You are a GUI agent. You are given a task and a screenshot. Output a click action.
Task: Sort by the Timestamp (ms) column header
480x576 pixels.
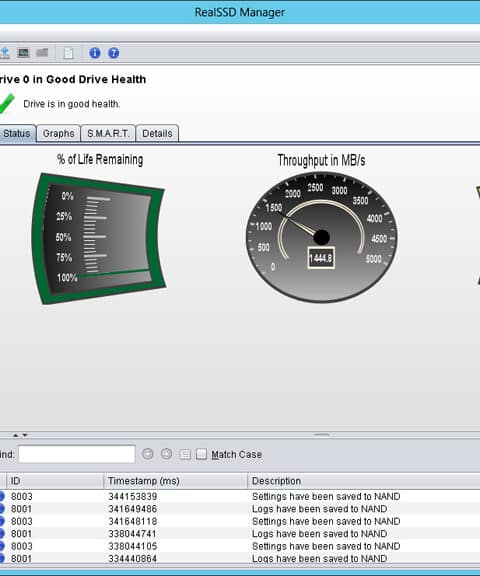pyautogui.click(x=176, y=481)
